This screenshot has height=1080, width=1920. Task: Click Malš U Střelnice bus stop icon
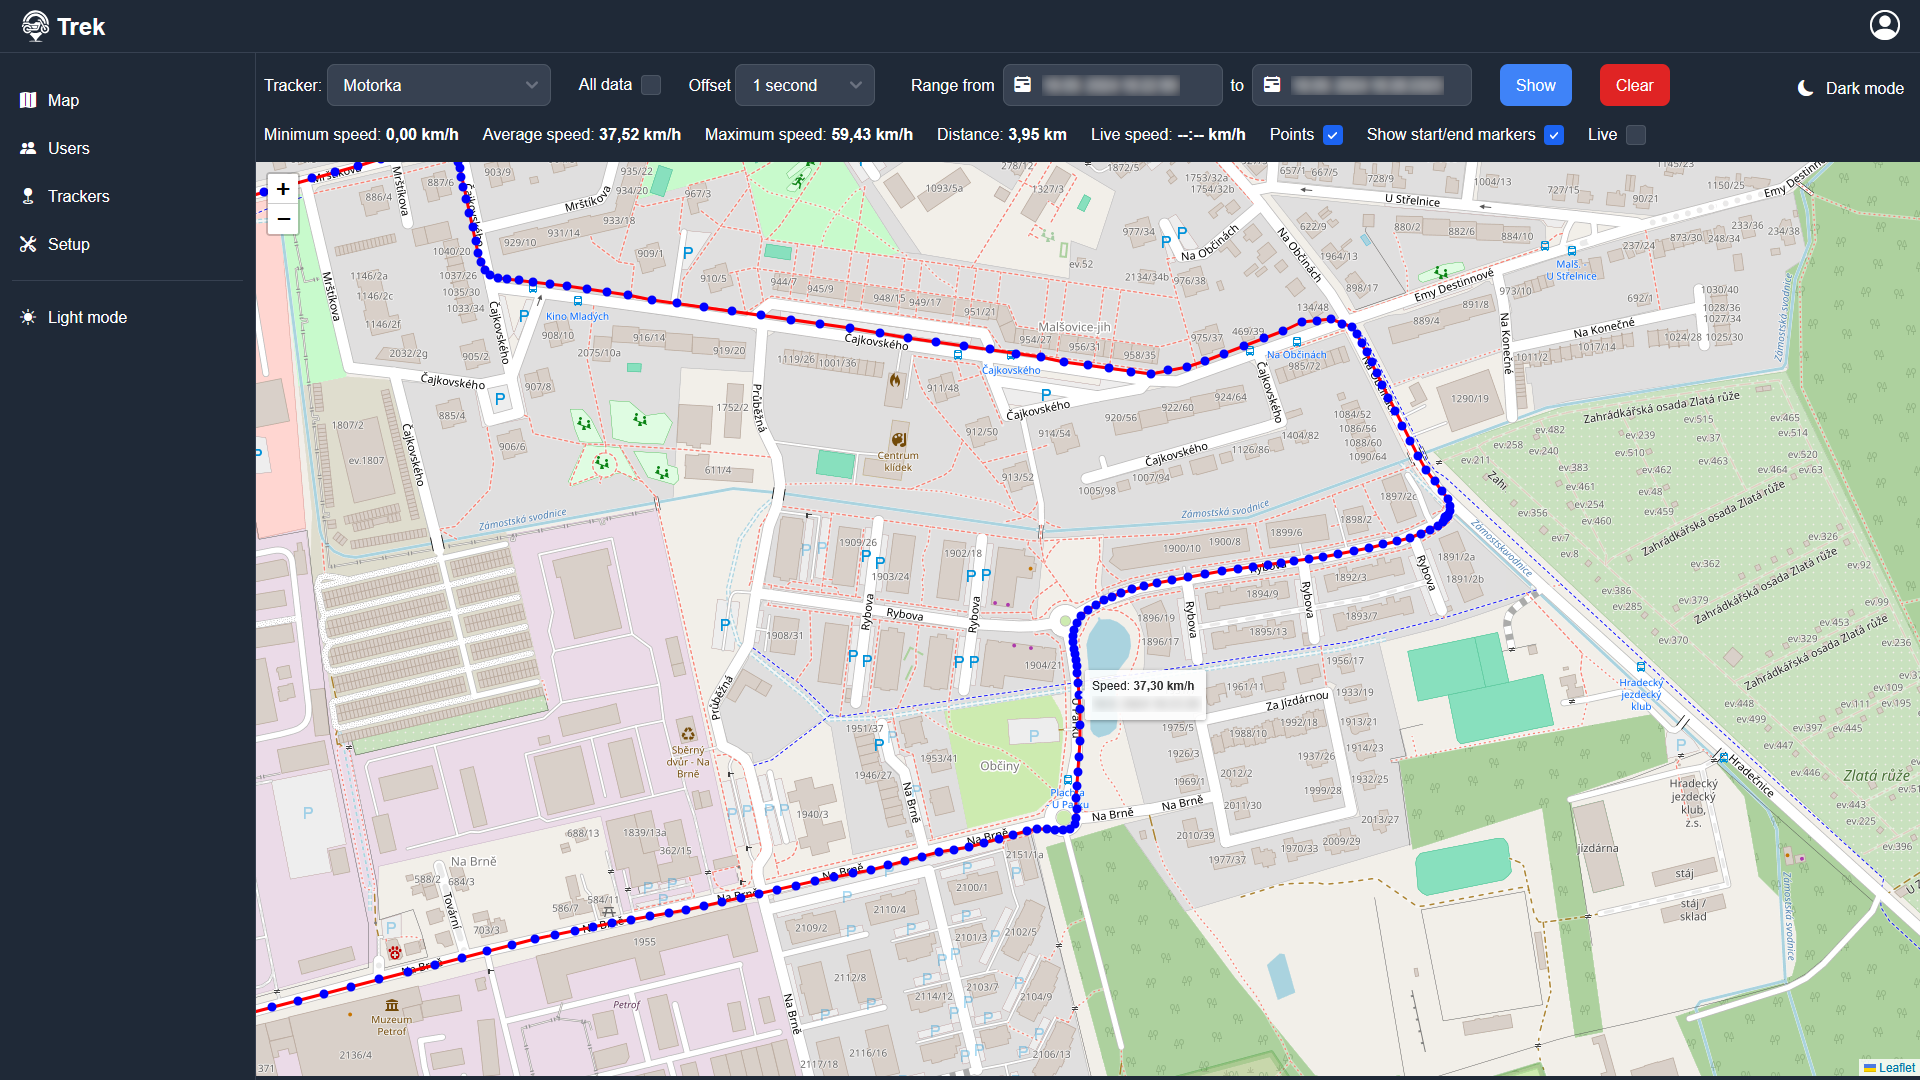click(1571, 252)
